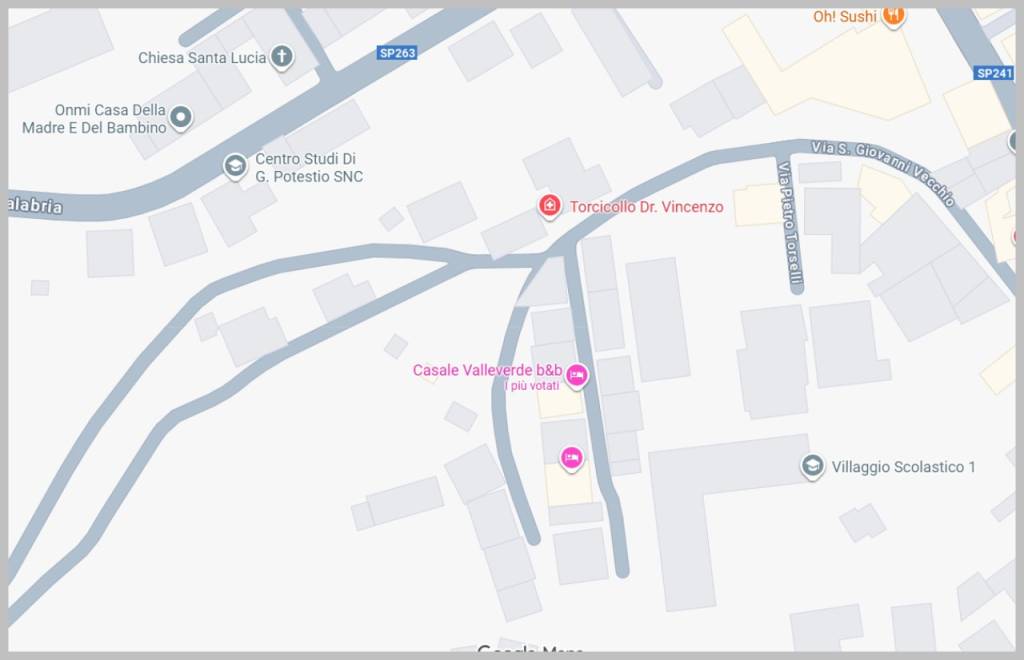Viewport: 1024px width, 660px height.
Task: Click the SP241 road shield
Action: [x=994, y=73]
